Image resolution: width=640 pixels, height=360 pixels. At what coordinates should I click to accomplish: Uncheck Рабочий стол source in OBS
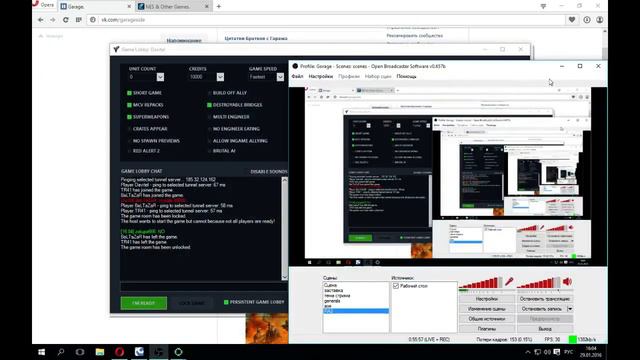396,286
